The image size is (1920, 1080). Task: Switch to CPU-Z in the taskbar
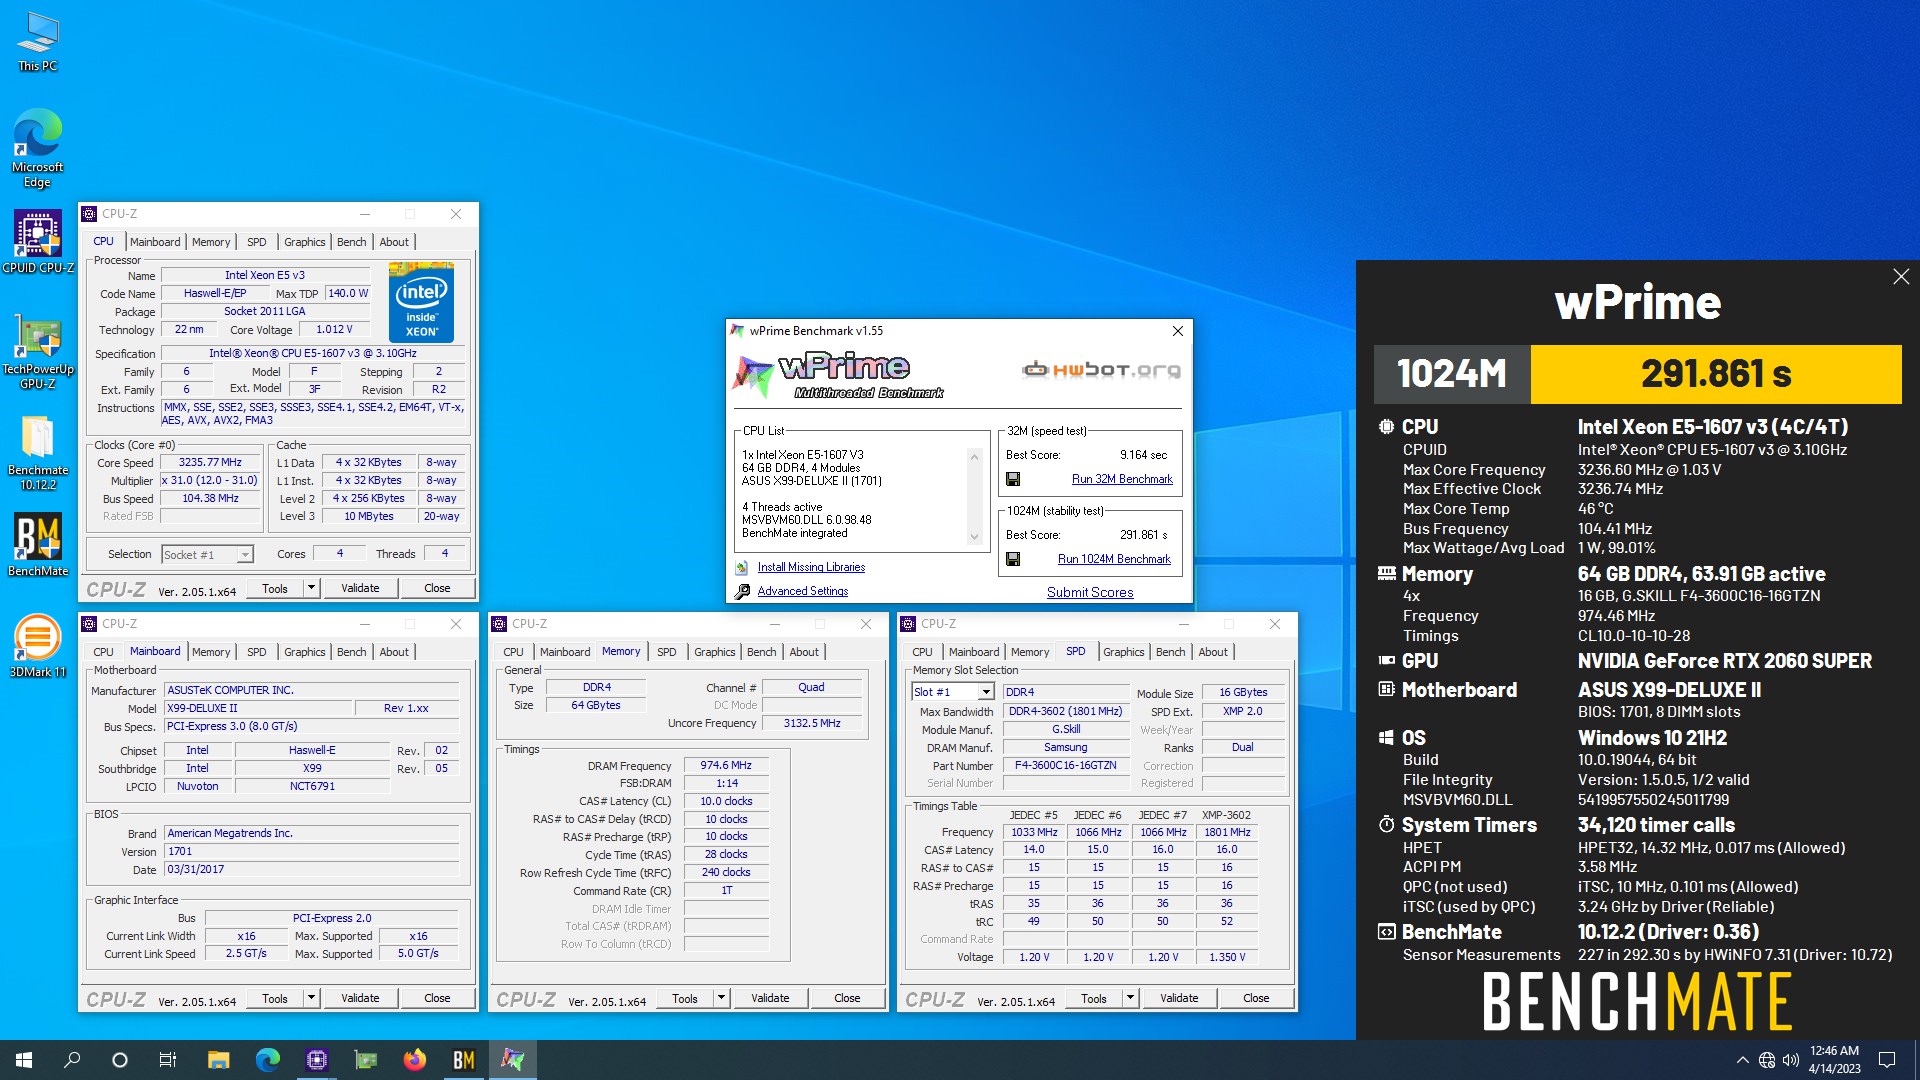316,1060
